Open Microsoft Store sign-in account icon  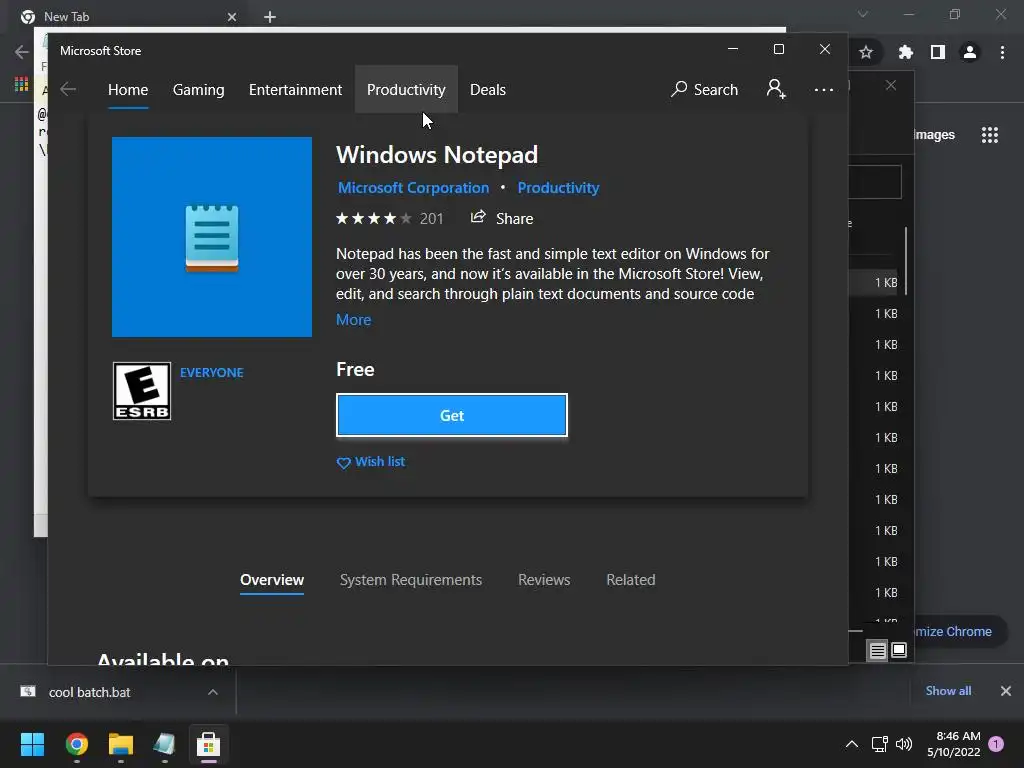(x=776, y=89)
